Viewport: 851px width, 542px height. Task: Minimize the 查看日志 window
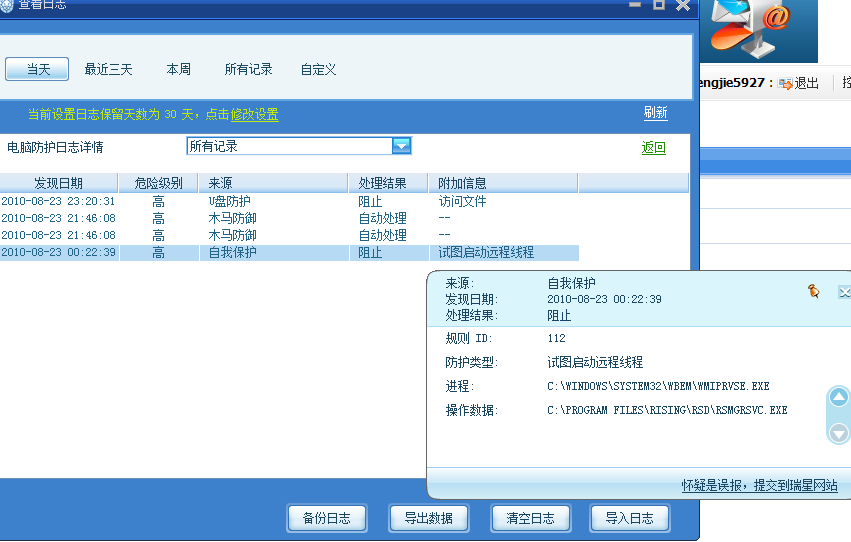[x=635, y=4]
